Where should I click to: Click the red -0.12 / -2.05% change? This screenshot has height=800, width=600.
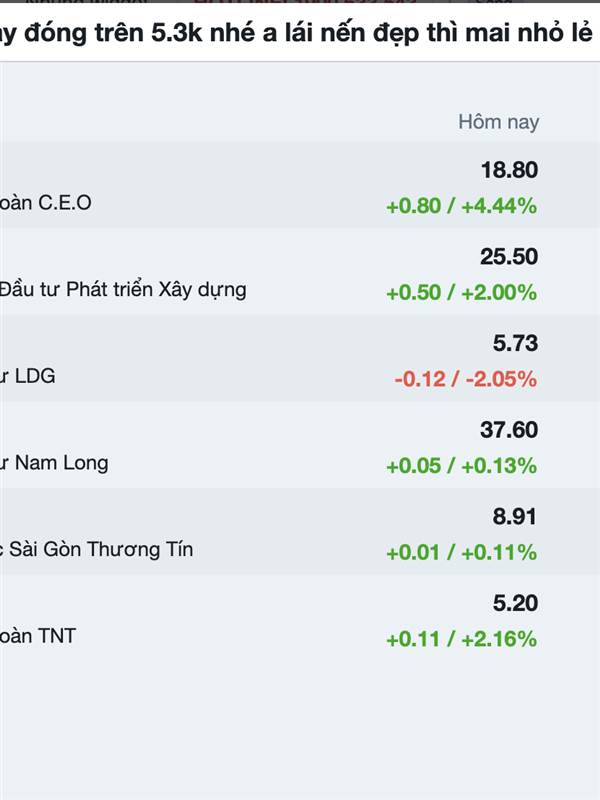tap(465, 379)
